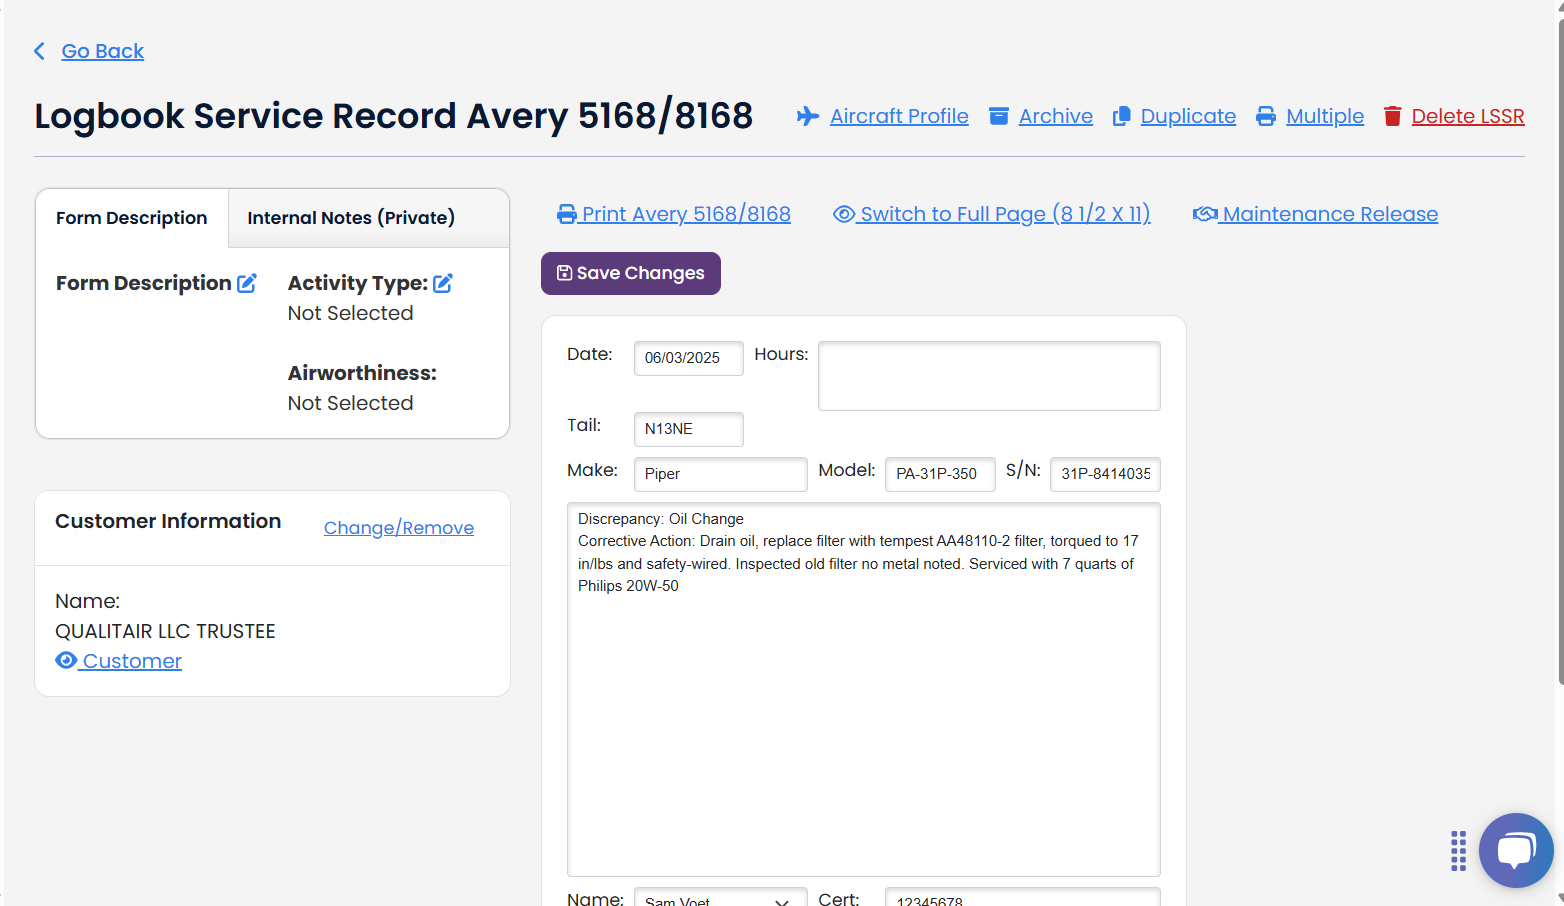Screen dimensions: 1564x906
Task: Click the printer icon before Print Avery 5168/8168
Action: (566, 213)
